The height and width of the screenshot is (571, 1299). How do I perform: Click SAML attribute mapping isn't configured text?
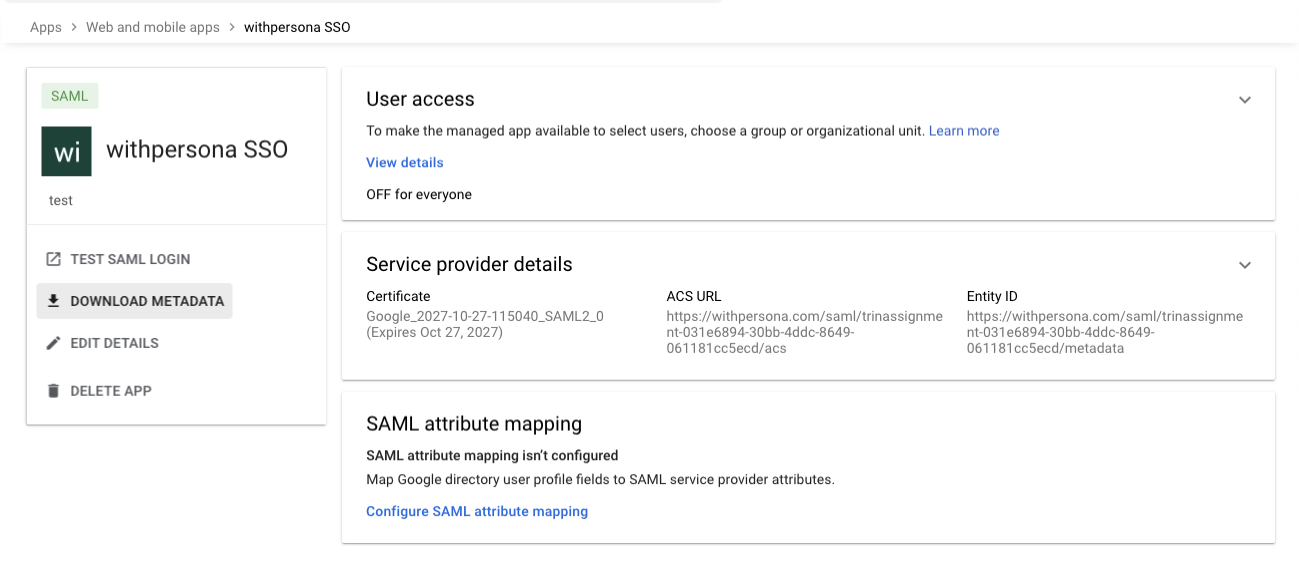click(492, 455)
